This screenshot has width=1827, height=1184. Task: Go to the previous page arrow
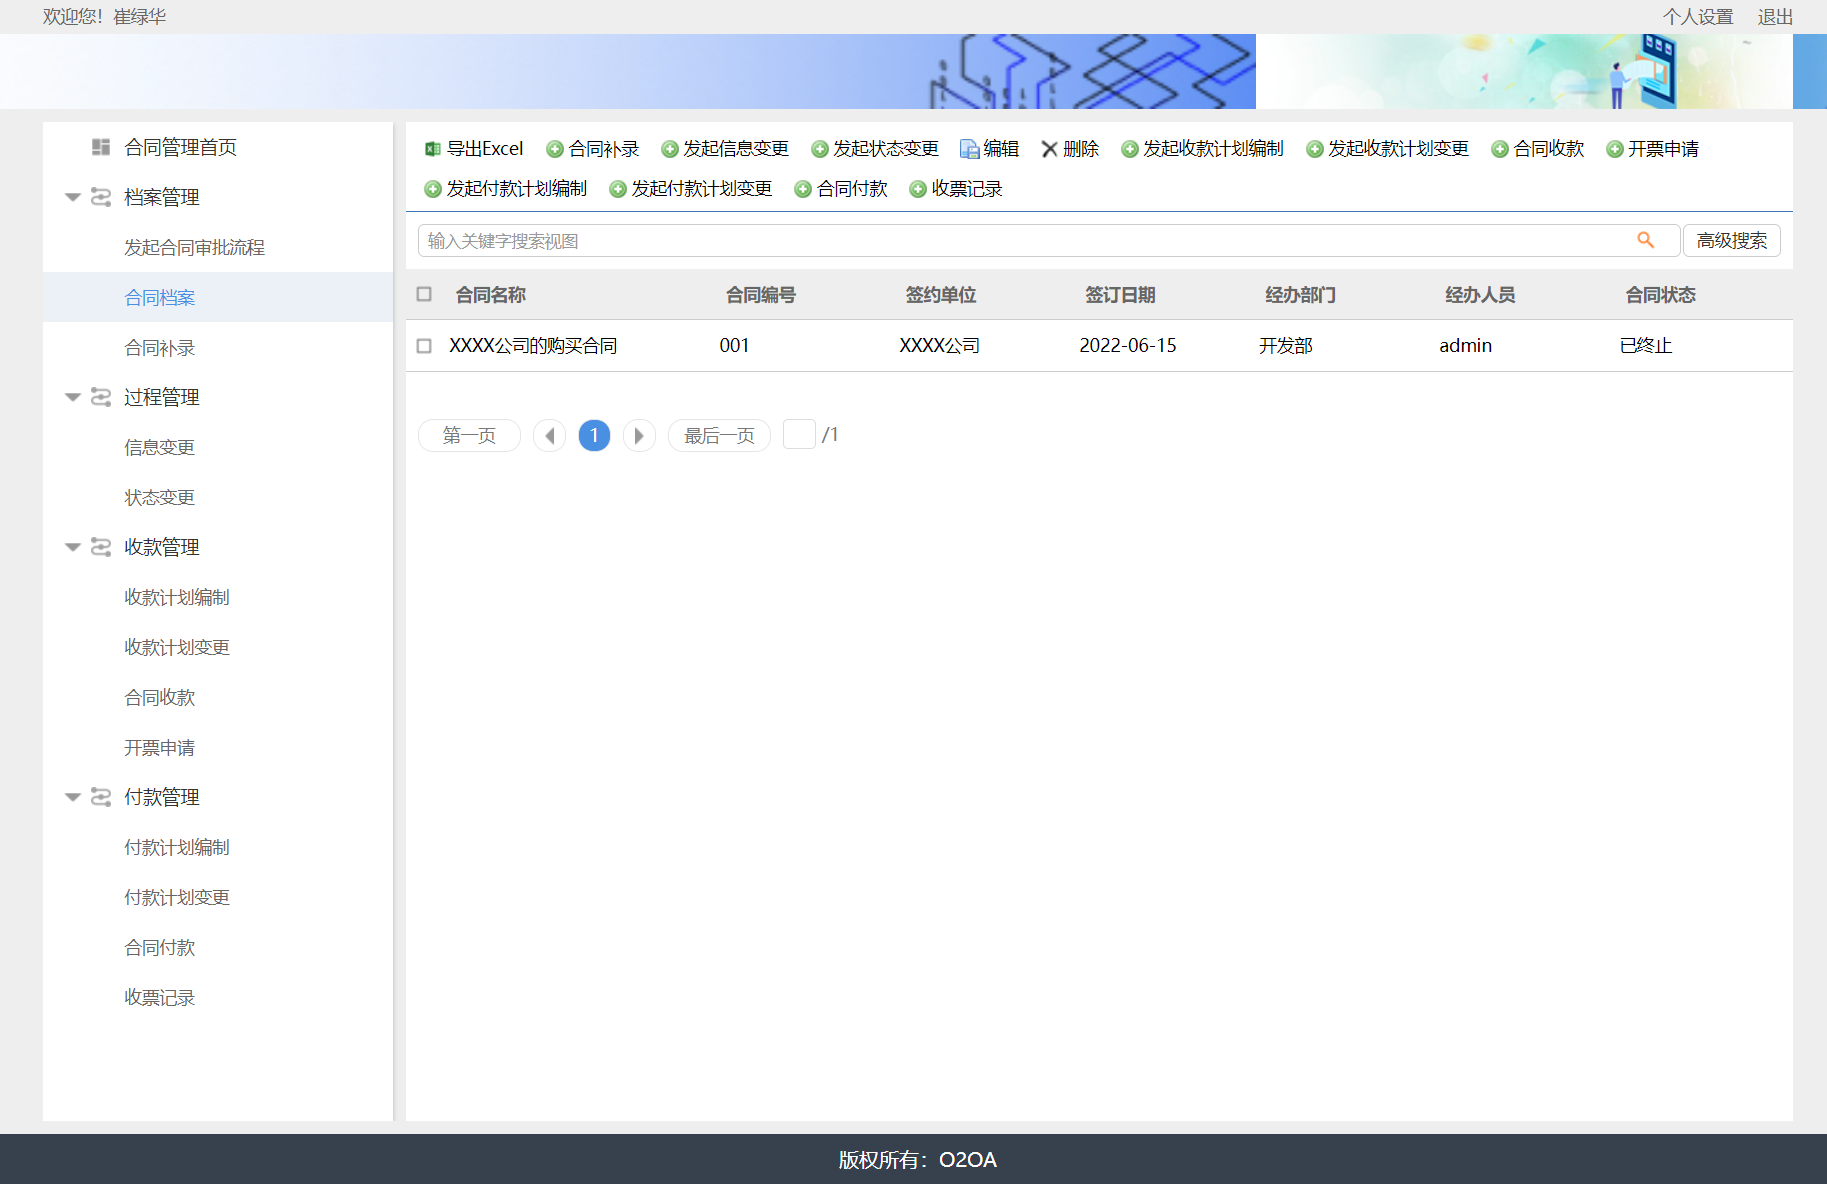549,435
